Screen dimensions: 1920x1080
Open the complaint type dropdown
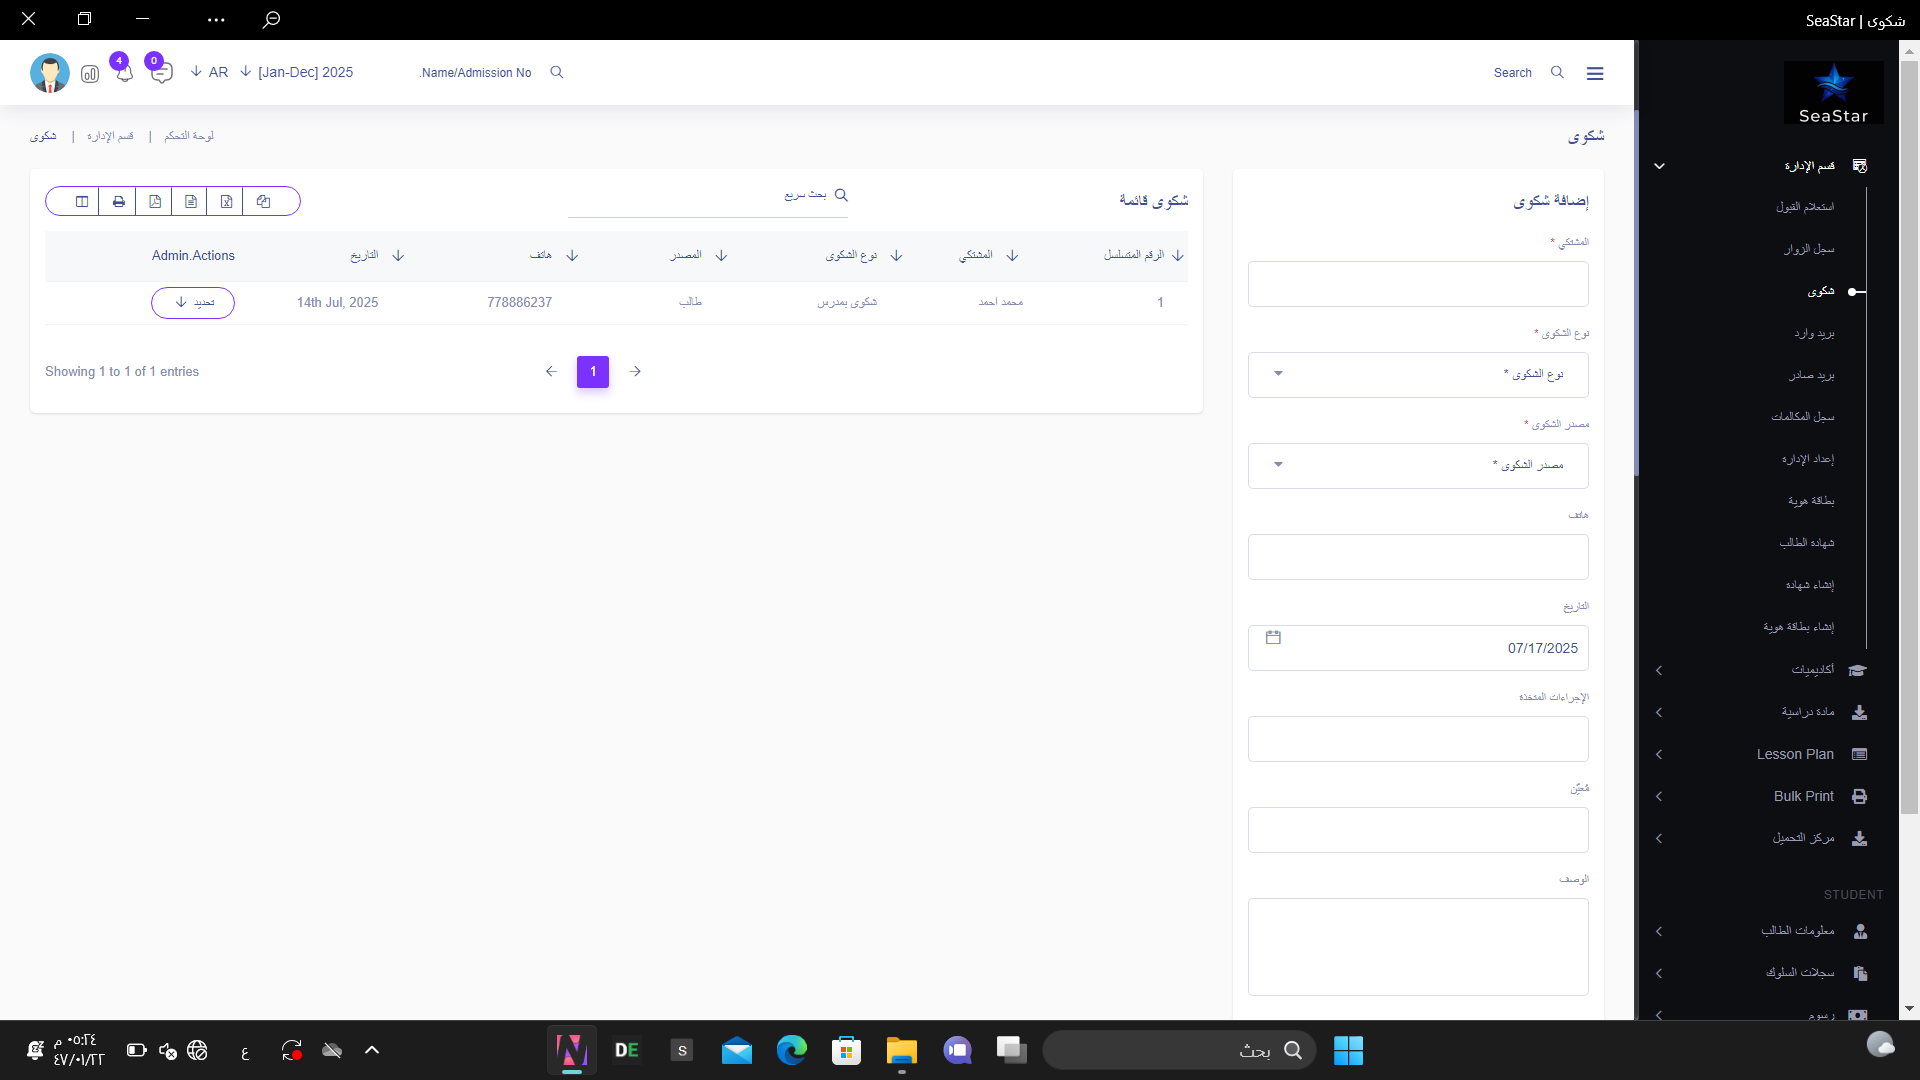[1417, 374]
